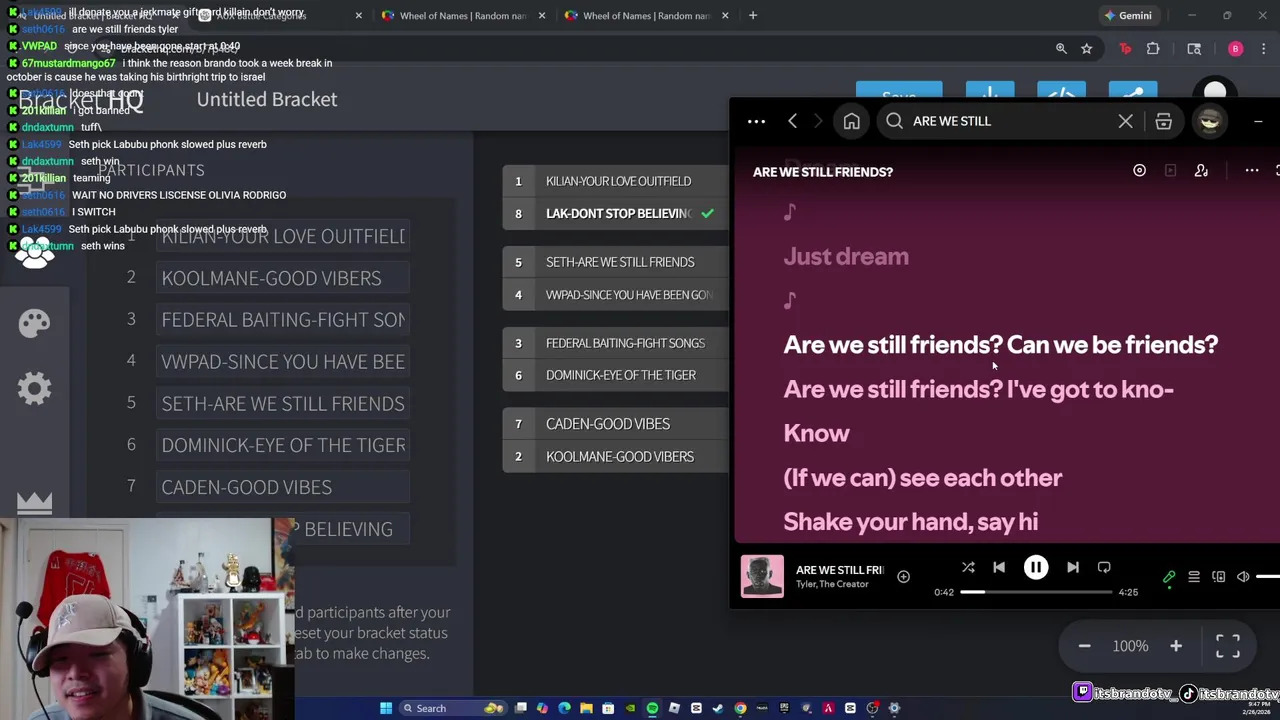This screenshot has height=720, width=1280.
Task: Open the Browse icon in Spotify search bar
Action: coord(1163,121)
